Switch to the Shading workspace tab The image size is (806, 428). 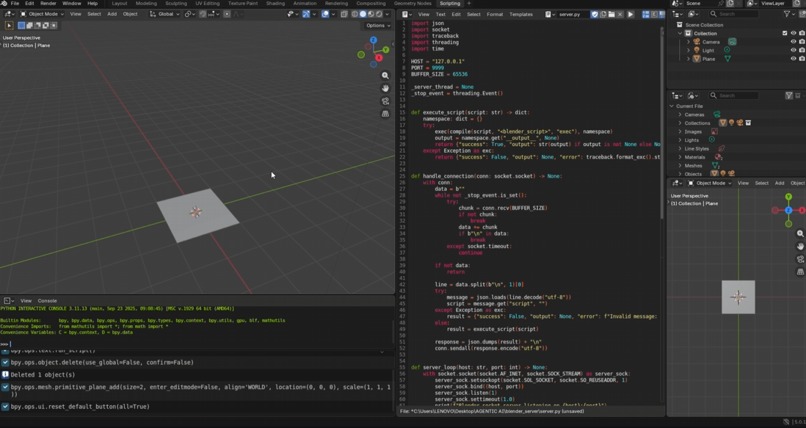pyautogui.click(x=276, y=3)
